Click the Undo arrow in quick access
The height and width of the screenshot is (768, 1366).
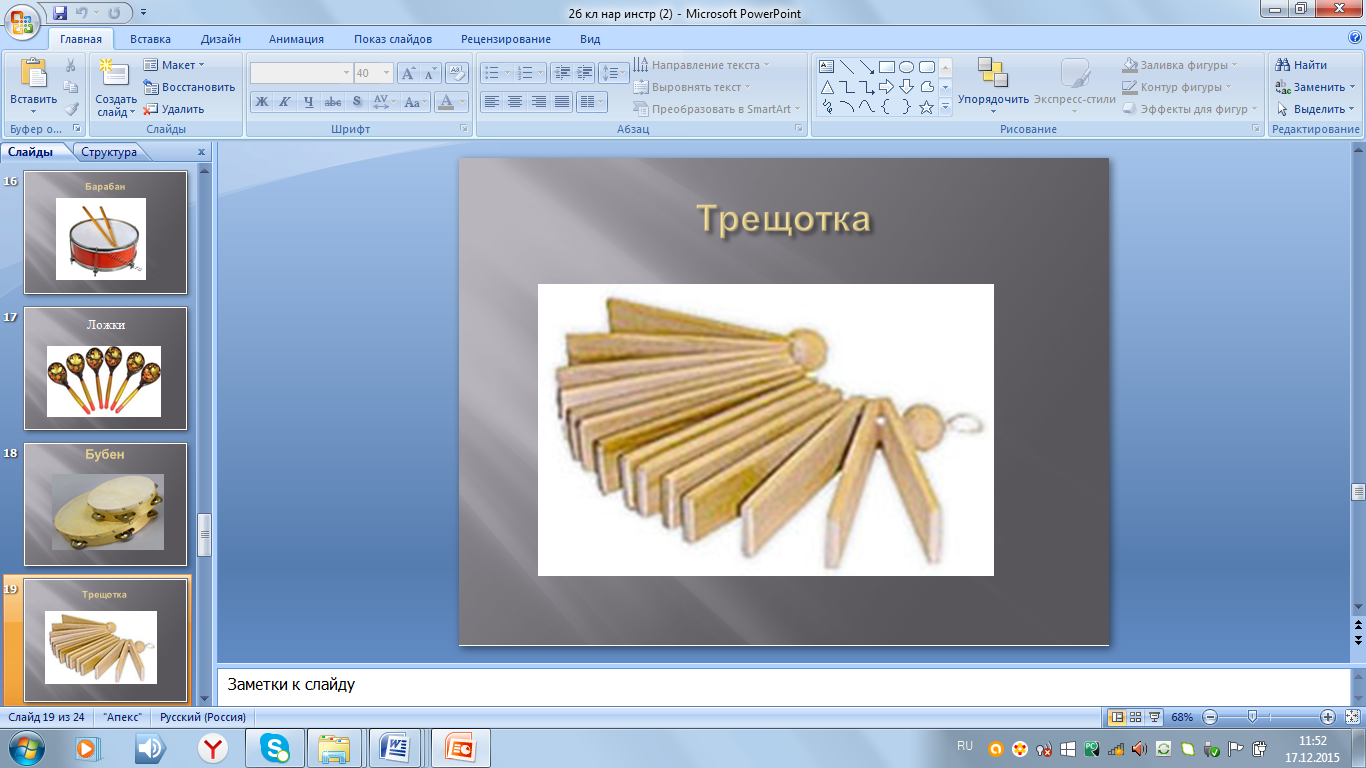point(84,13)
